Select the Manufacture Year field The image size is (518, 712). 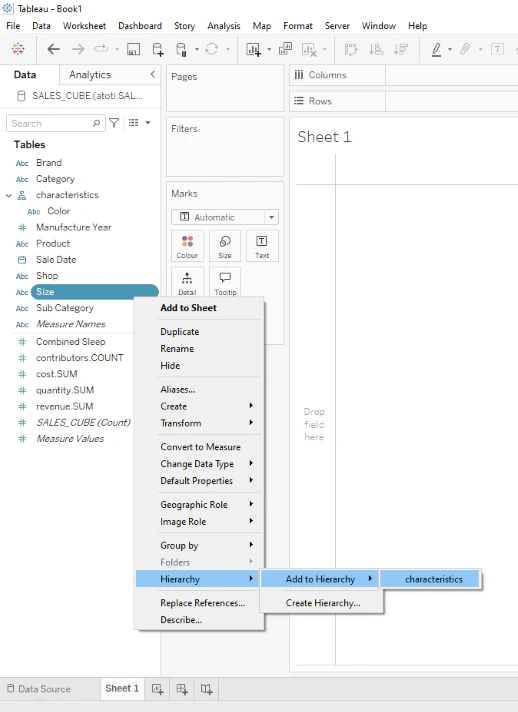[x=74, y=227]
